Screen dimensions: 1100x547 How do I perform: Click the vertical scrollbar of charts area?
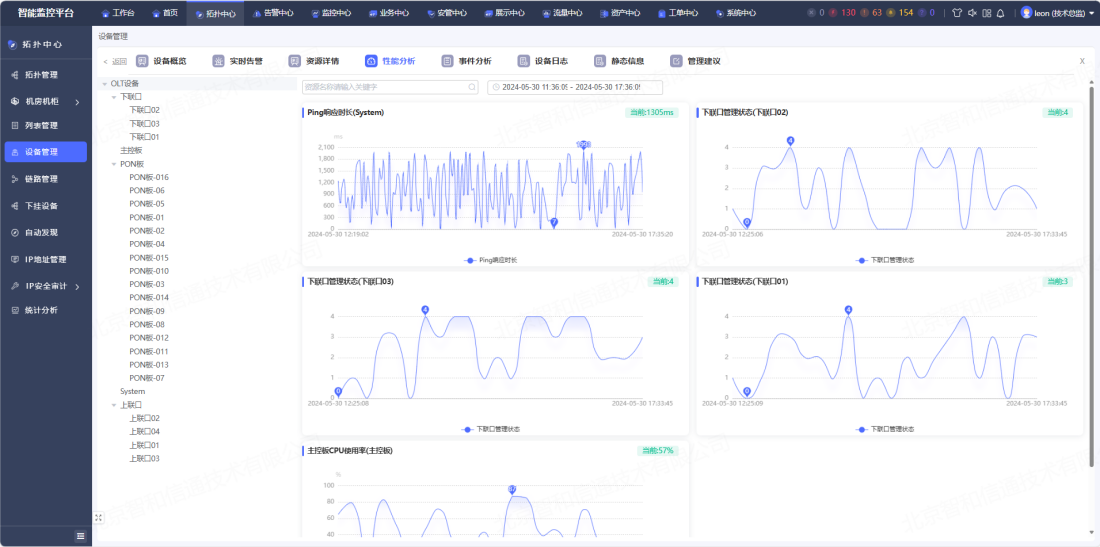(1092, 276)
